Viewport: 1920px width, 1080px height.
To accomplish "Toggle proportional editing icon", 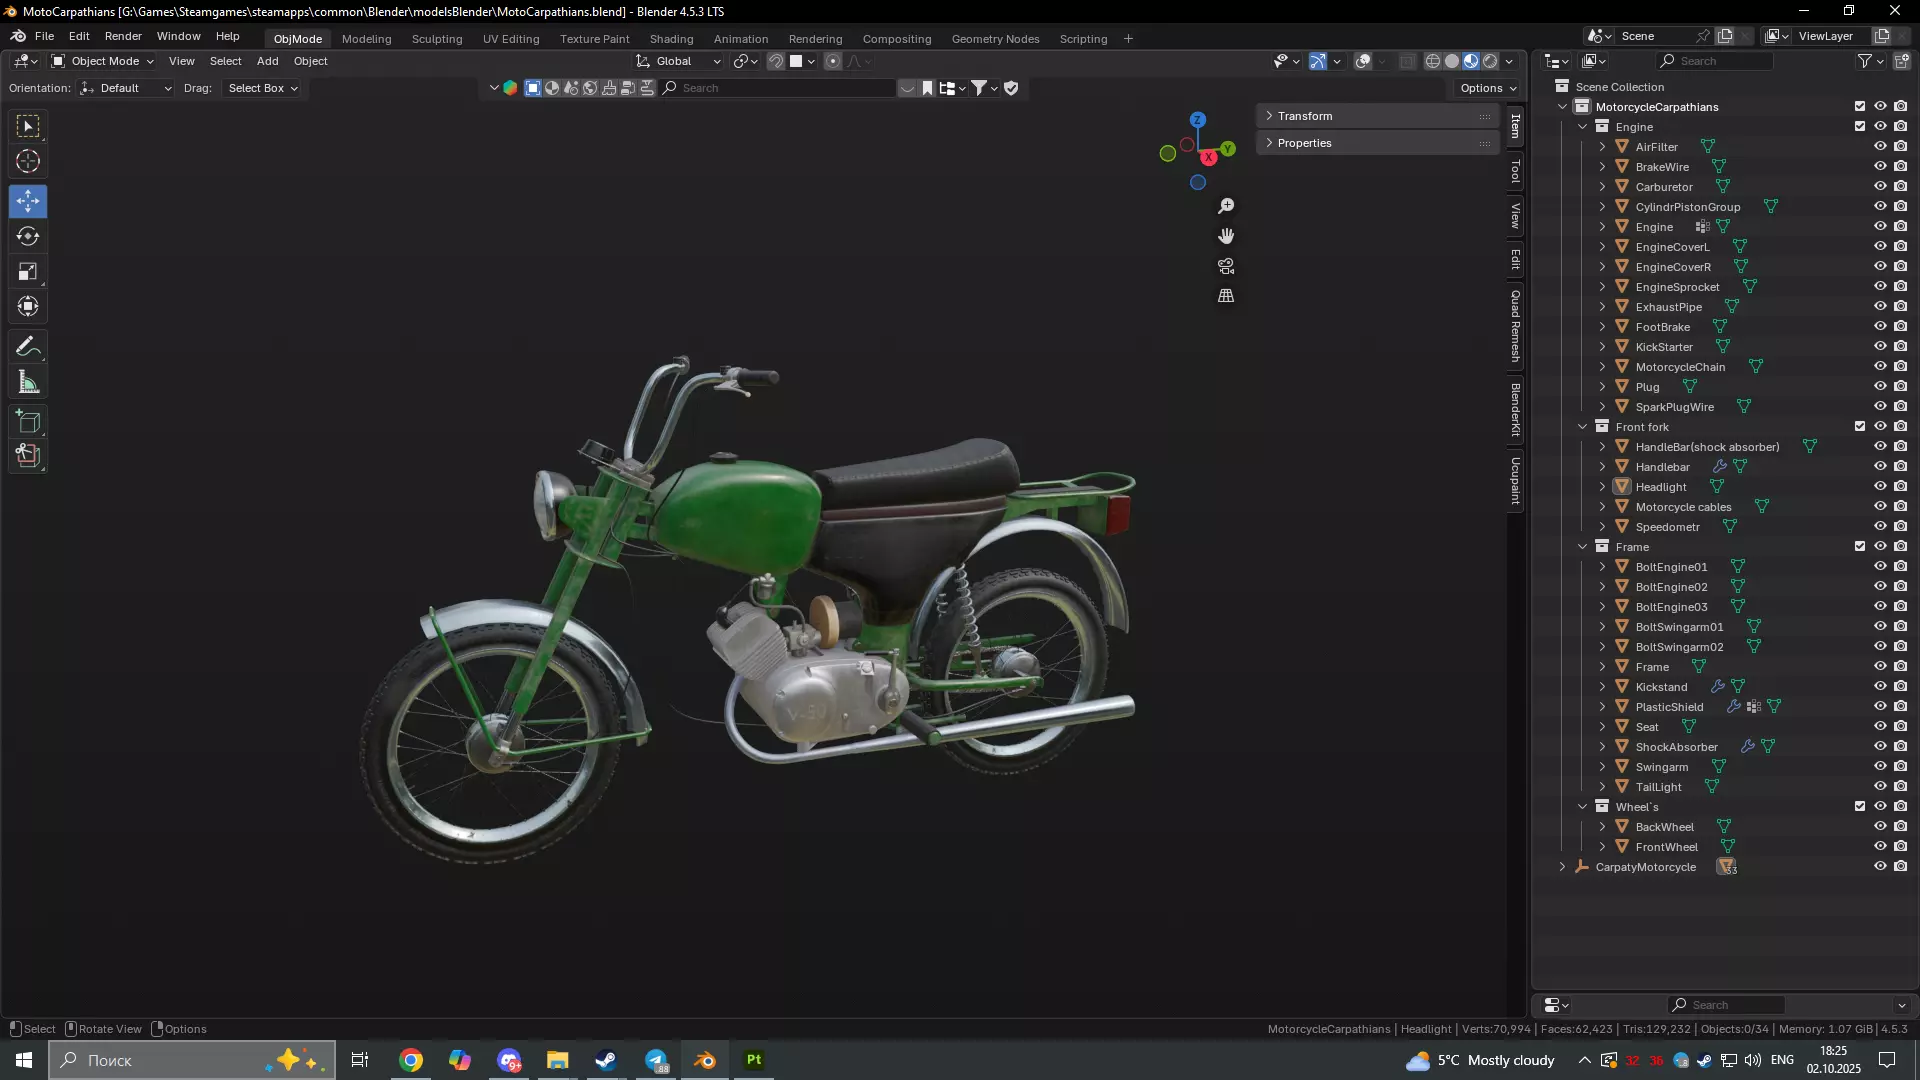I will click(833, 61).
